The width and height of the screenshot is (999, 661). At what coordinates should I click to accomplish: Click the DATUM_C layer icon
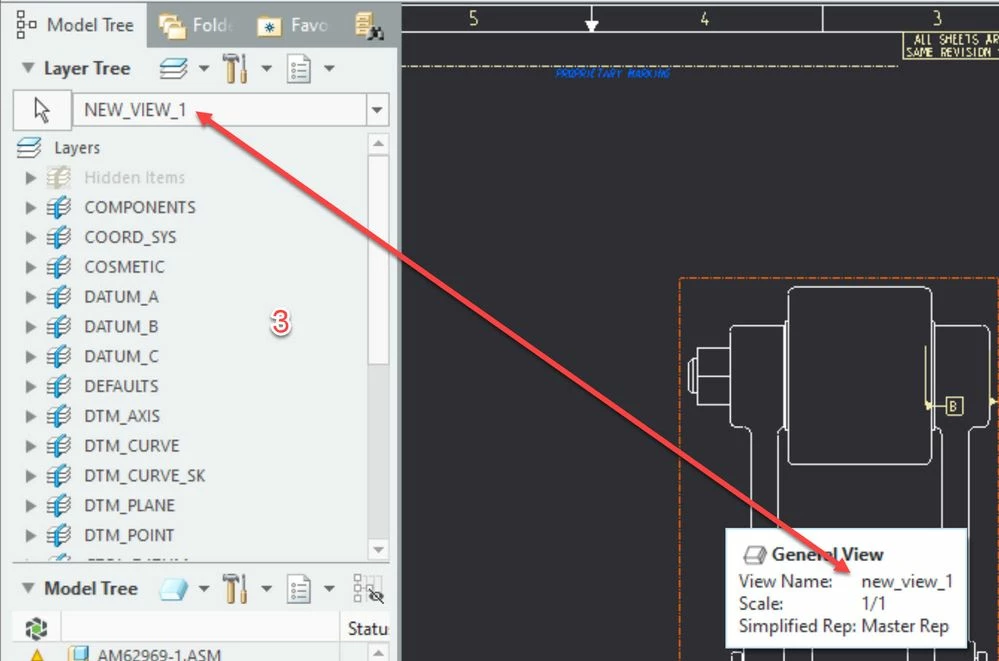(x=59, y=356)
